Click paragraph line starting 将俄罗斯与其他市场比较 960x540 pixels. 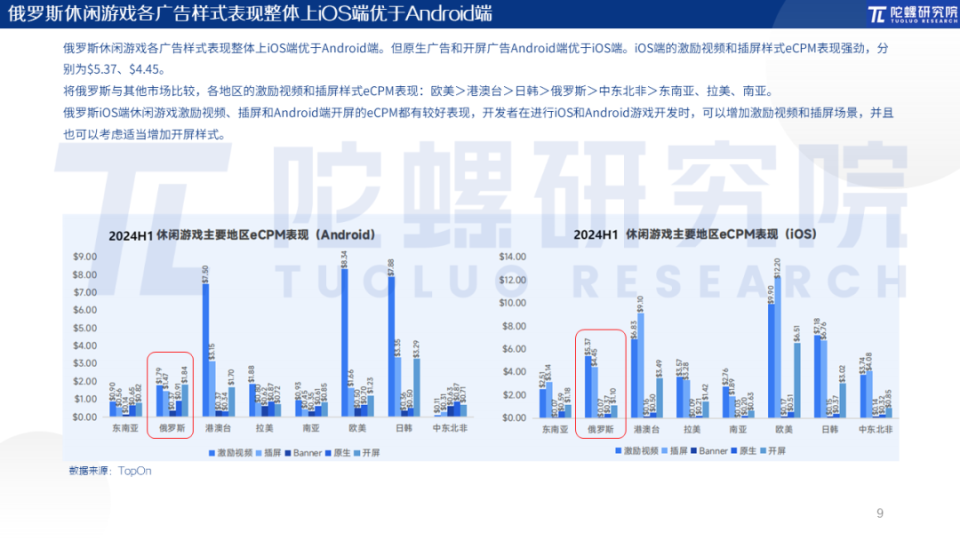coord(419,91)
